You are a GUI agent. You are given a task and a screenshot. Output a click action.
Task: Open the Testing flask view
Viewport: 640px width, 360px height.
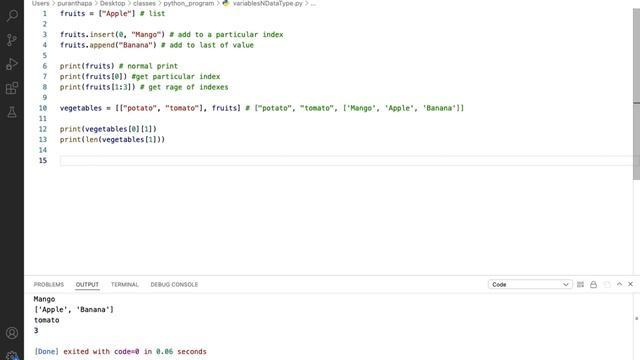pos(12,112)
